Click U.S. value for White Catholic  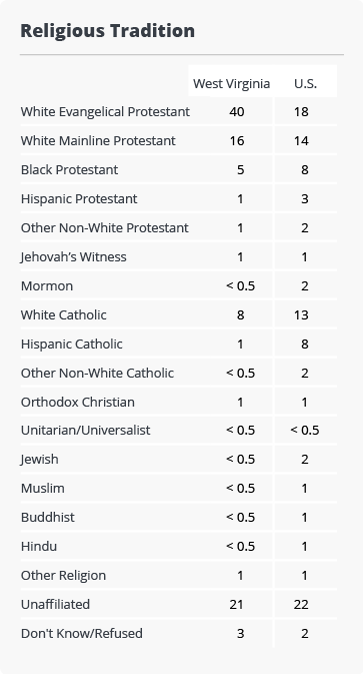tap(301, 315)
